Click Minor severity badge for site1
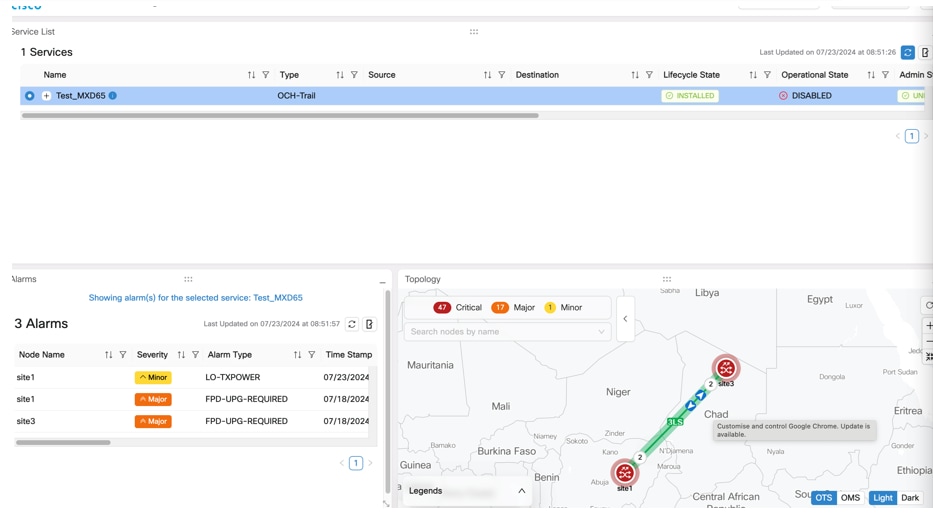The width and height of the screenshot is (933, 513). point(153,377)
